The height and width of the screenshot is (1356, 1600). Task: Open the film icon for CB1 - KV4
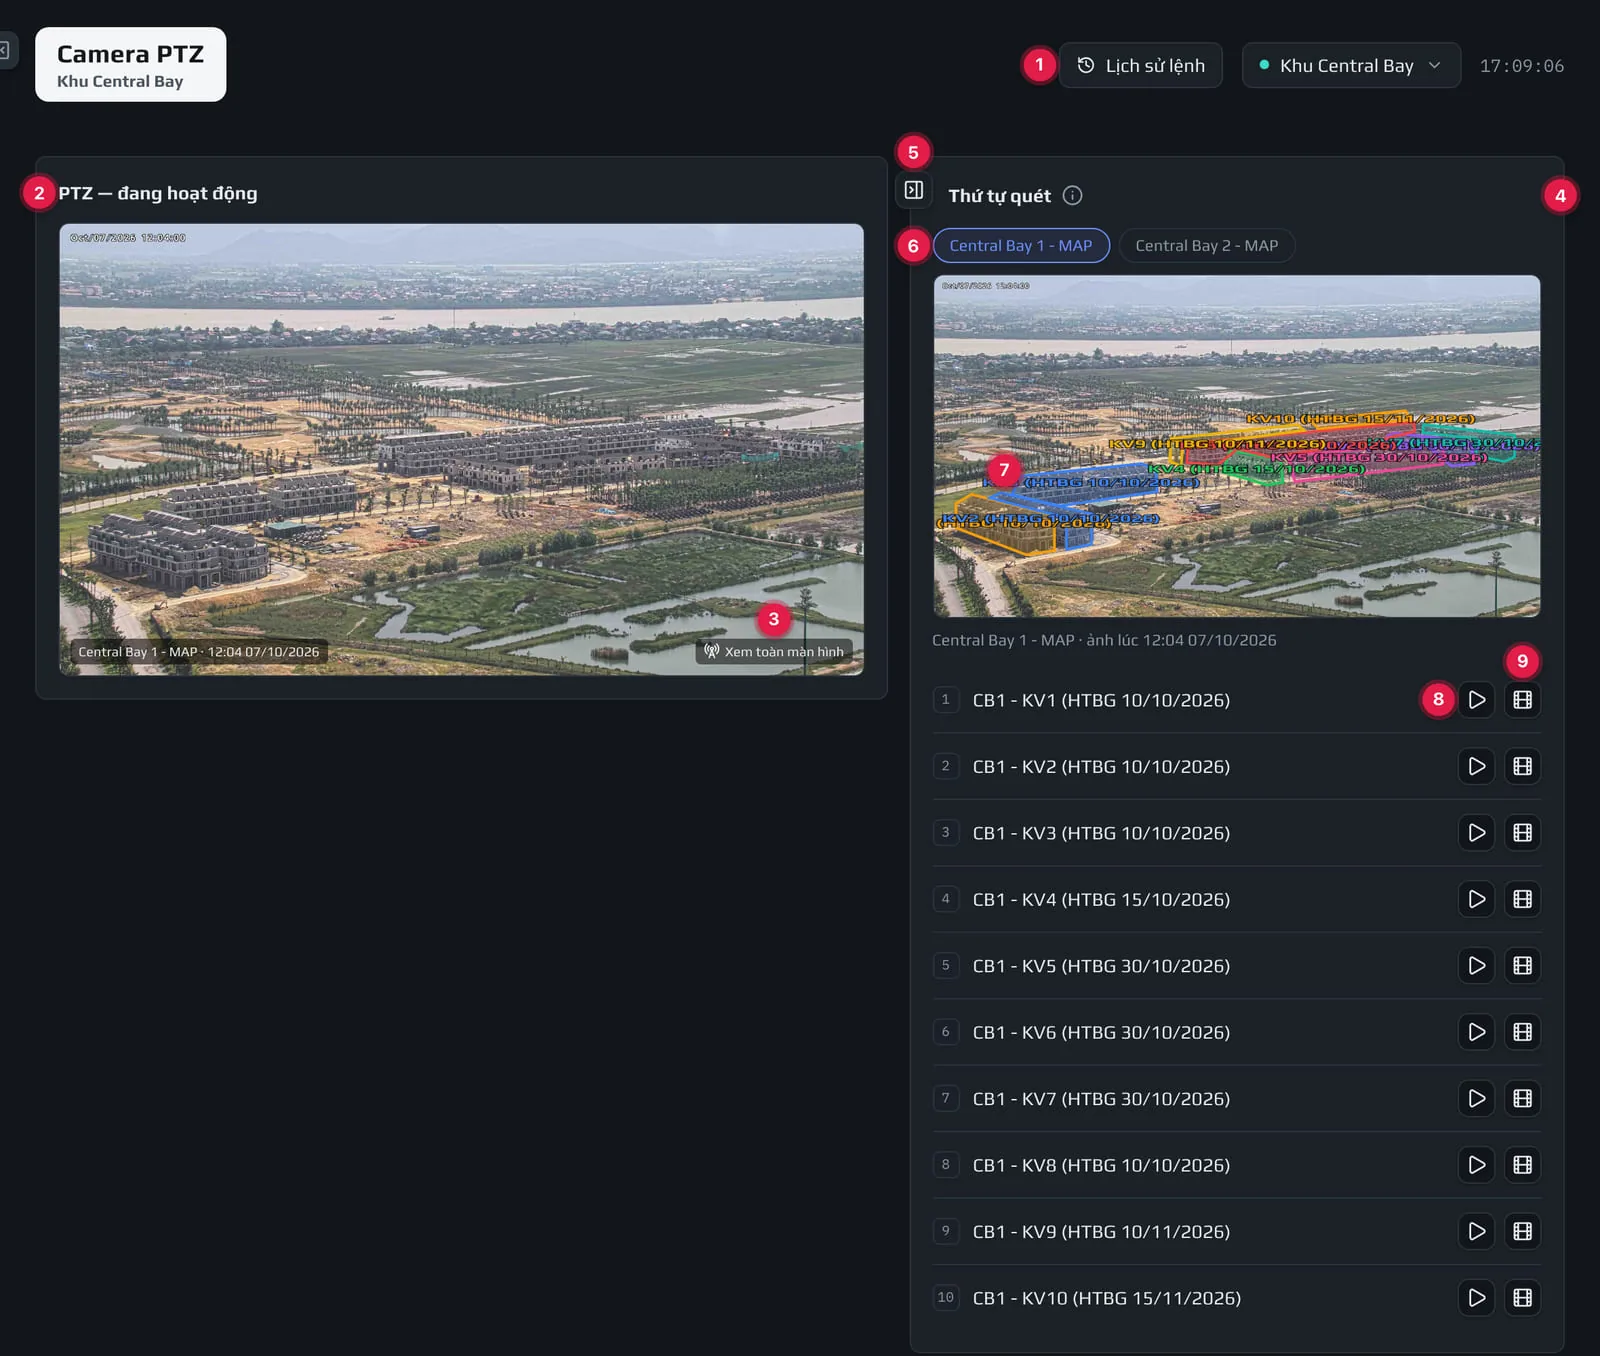(x=1522, y=899)
